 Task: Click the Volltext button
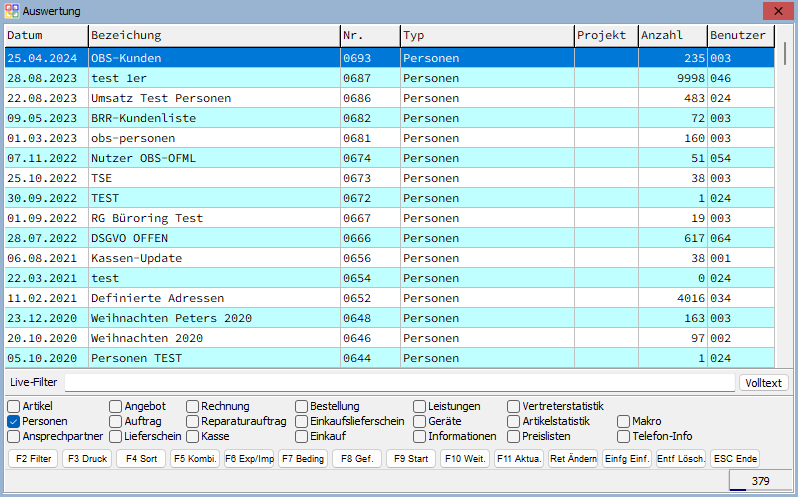[x=764, y=383]
